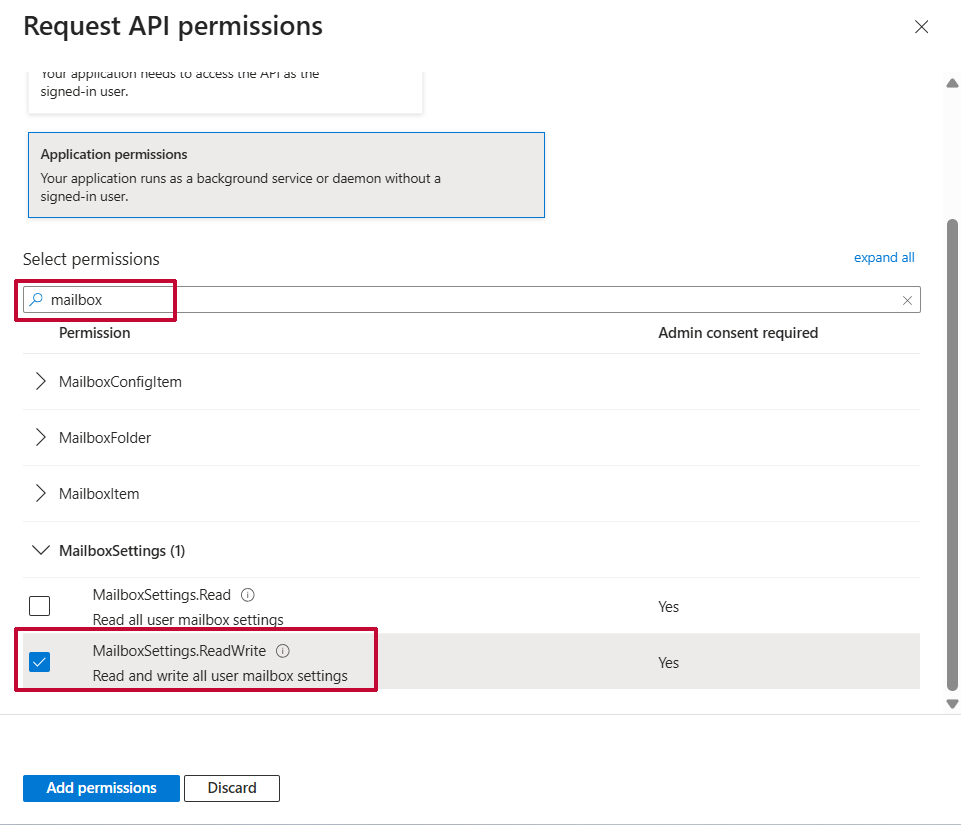
Task: Expand the MailboxItem permission group
Action: tap(41, 494)
